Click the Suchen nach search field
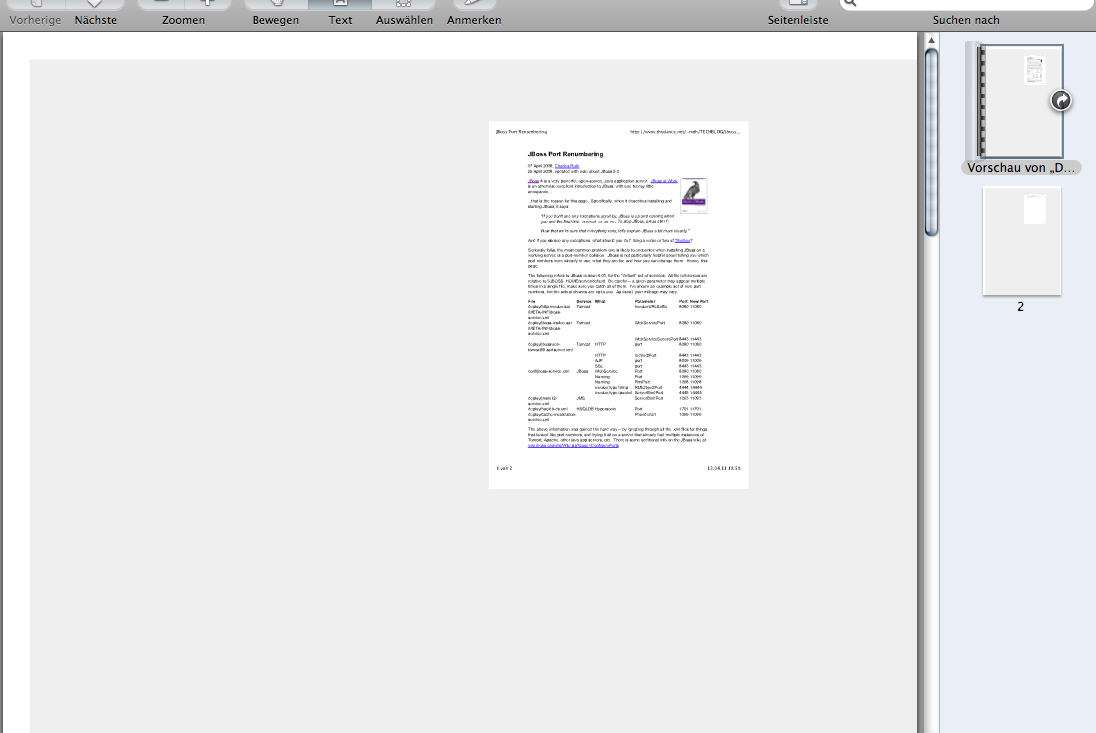This screenshot has width=1096, height=733. coord(965,4)
